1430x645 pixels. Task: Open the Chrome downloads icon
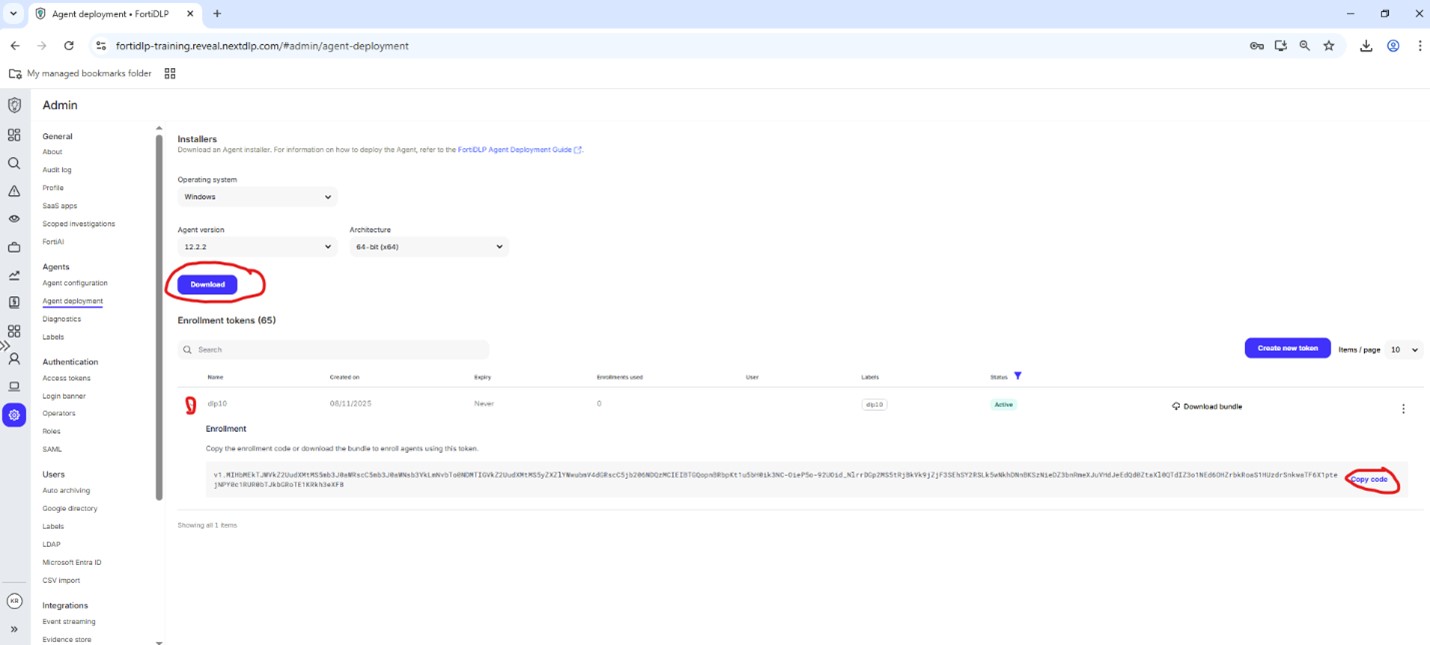1366,45
